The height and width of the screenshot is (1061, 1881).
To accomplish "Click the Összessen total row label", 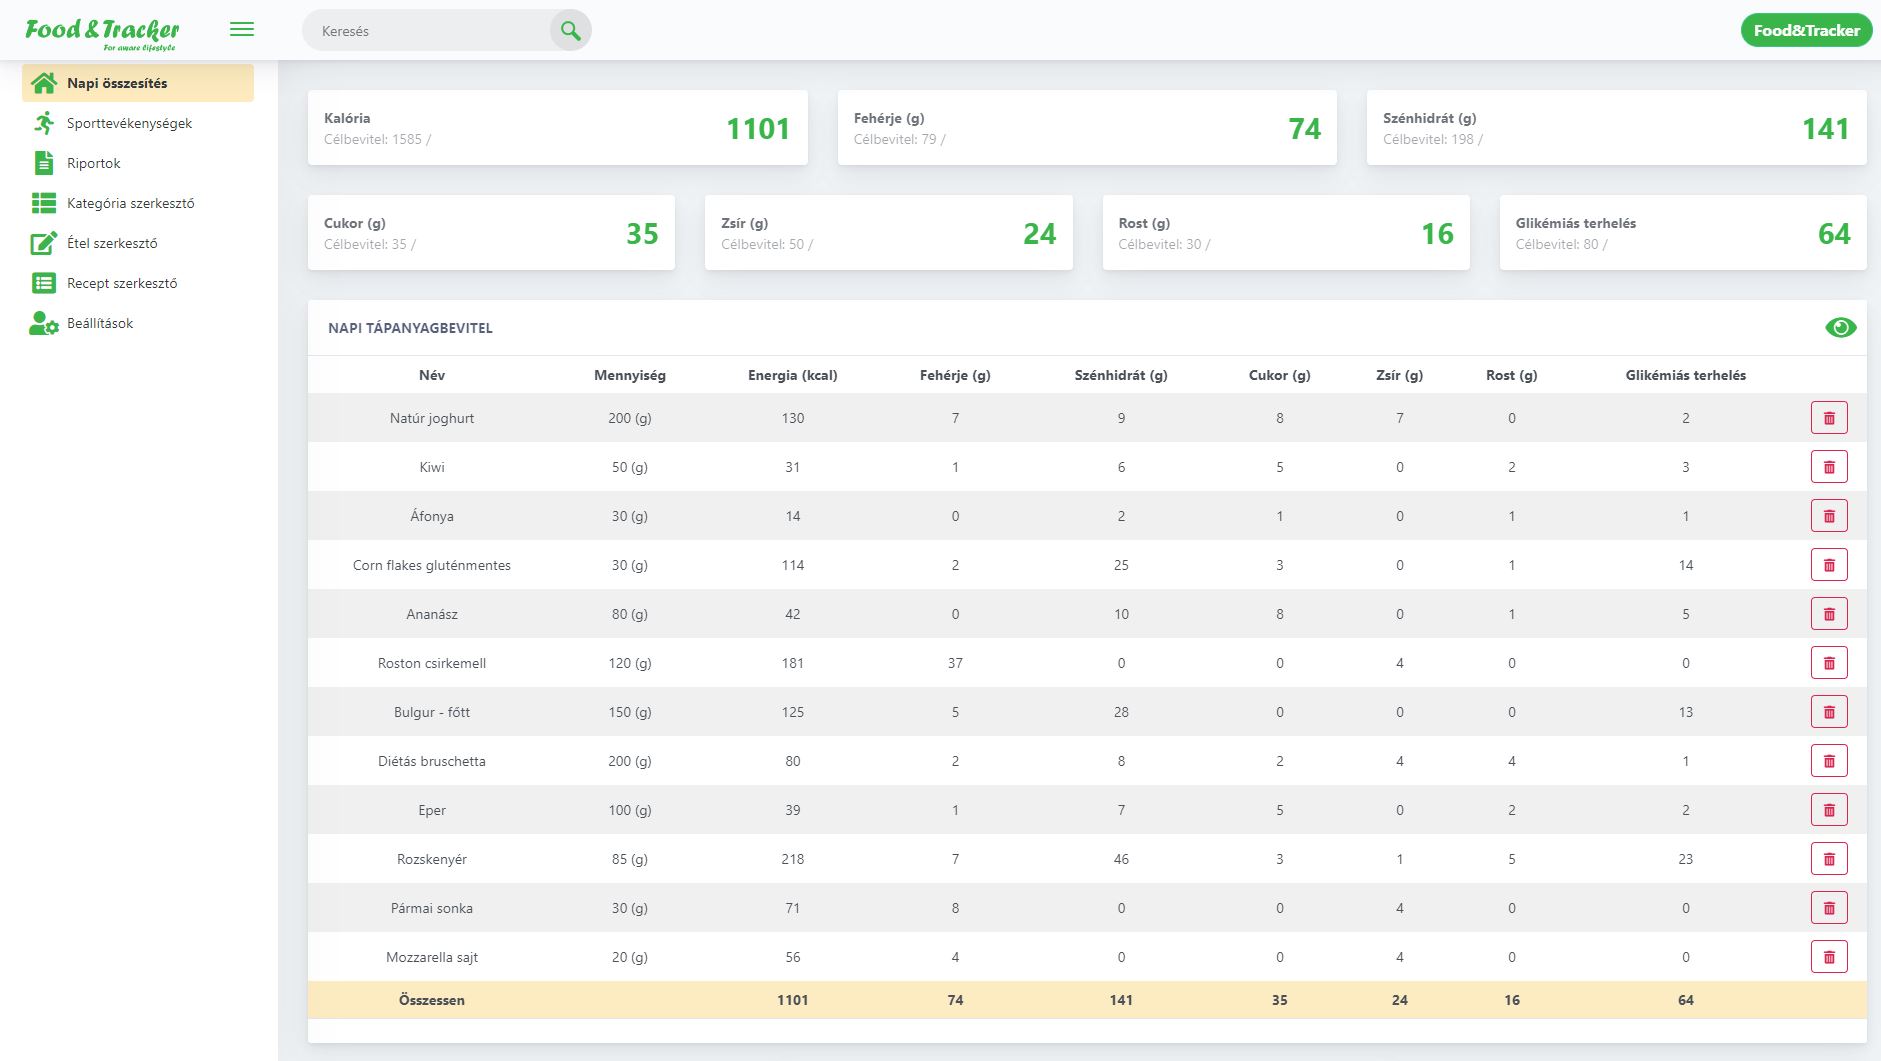I will 432,1000.
